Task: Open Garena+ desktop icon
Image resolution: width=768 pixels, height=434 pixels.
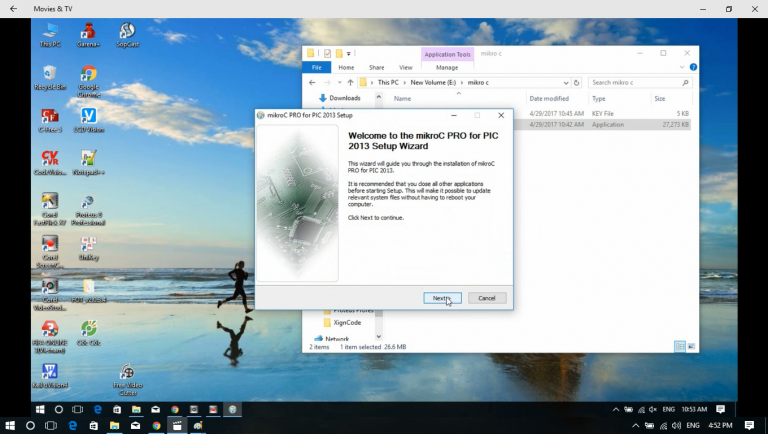Action: pos(88,35)
